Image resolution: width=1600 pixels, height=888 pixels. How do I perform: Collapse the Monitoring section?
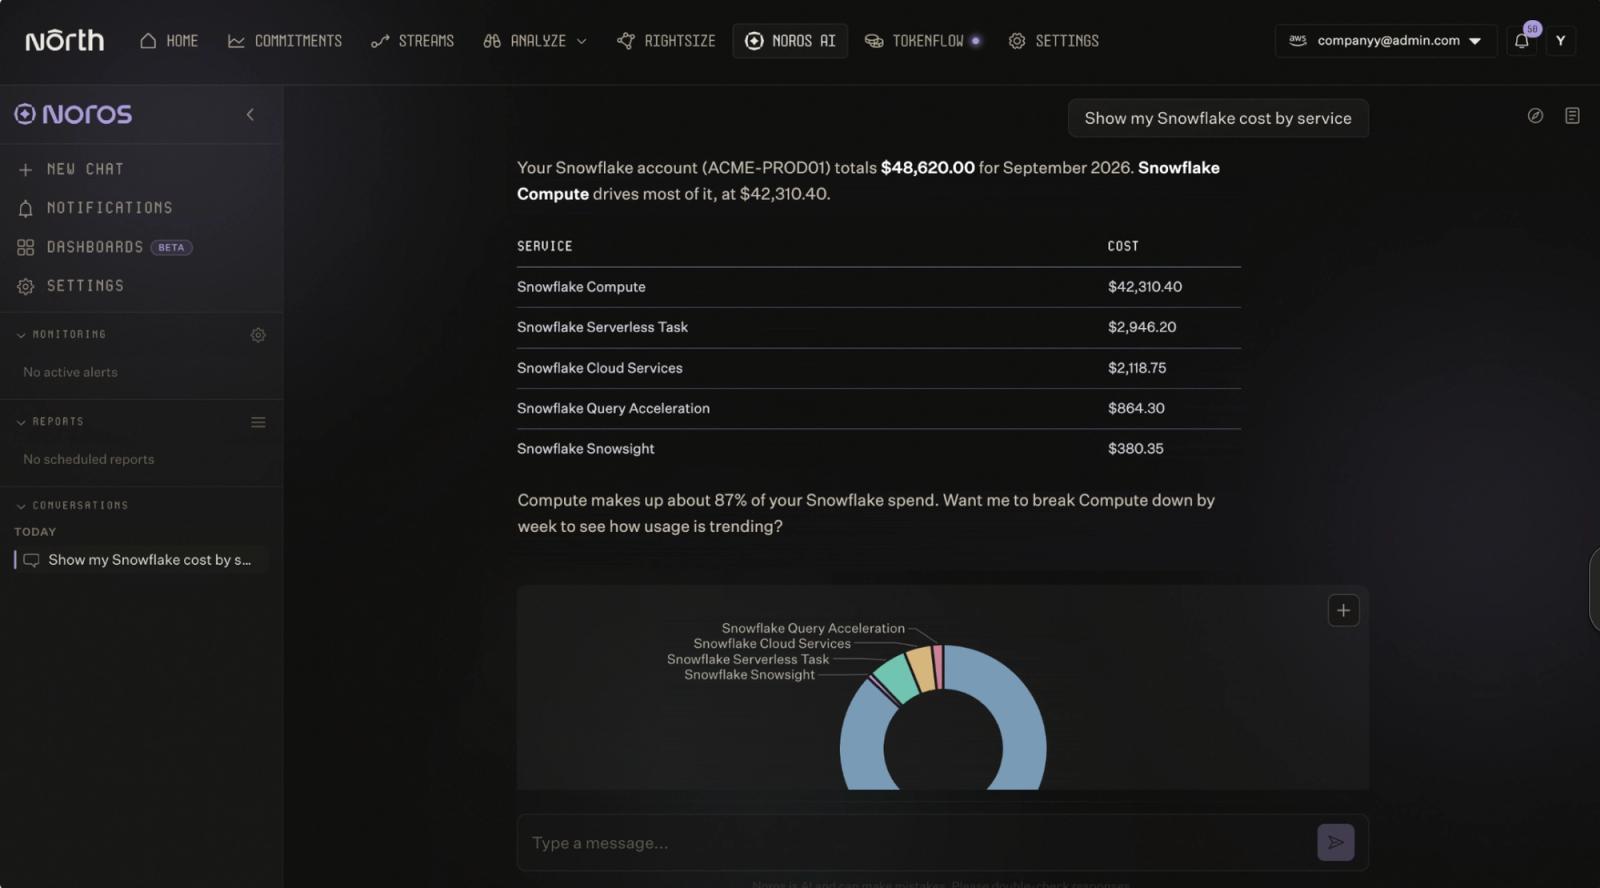61,334
